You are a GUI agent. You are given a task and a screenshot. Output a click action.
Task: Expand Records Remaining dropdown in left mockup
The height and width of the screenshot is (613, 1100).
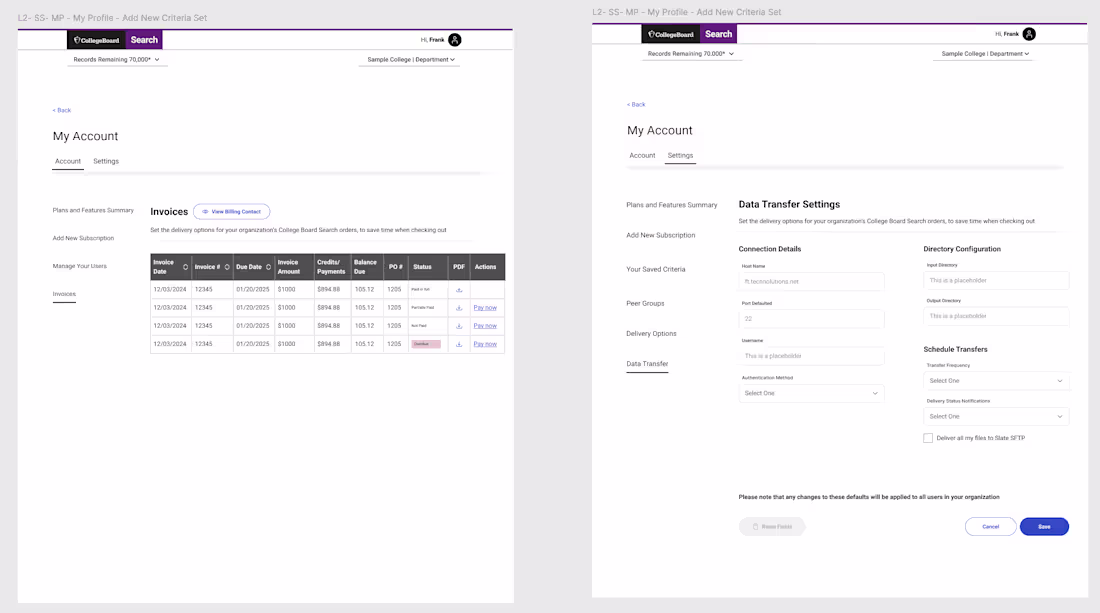pyautogui.click(x=117, y=60)
